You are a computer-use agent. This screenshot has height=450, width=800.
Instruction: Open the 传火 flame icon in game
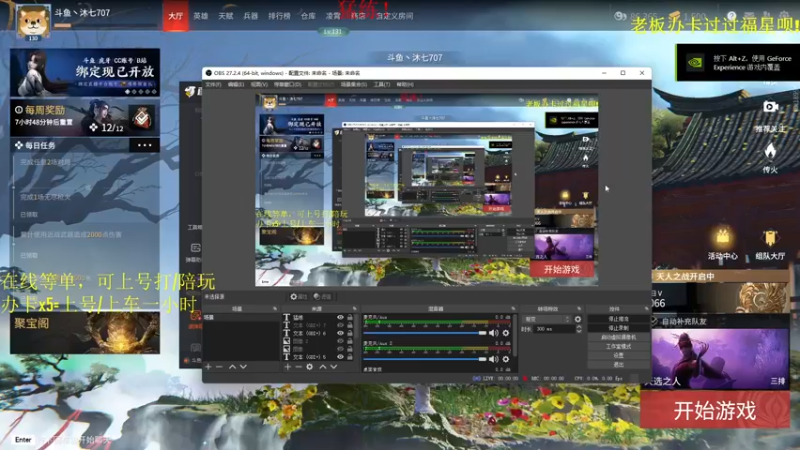[x=770, y=152]
